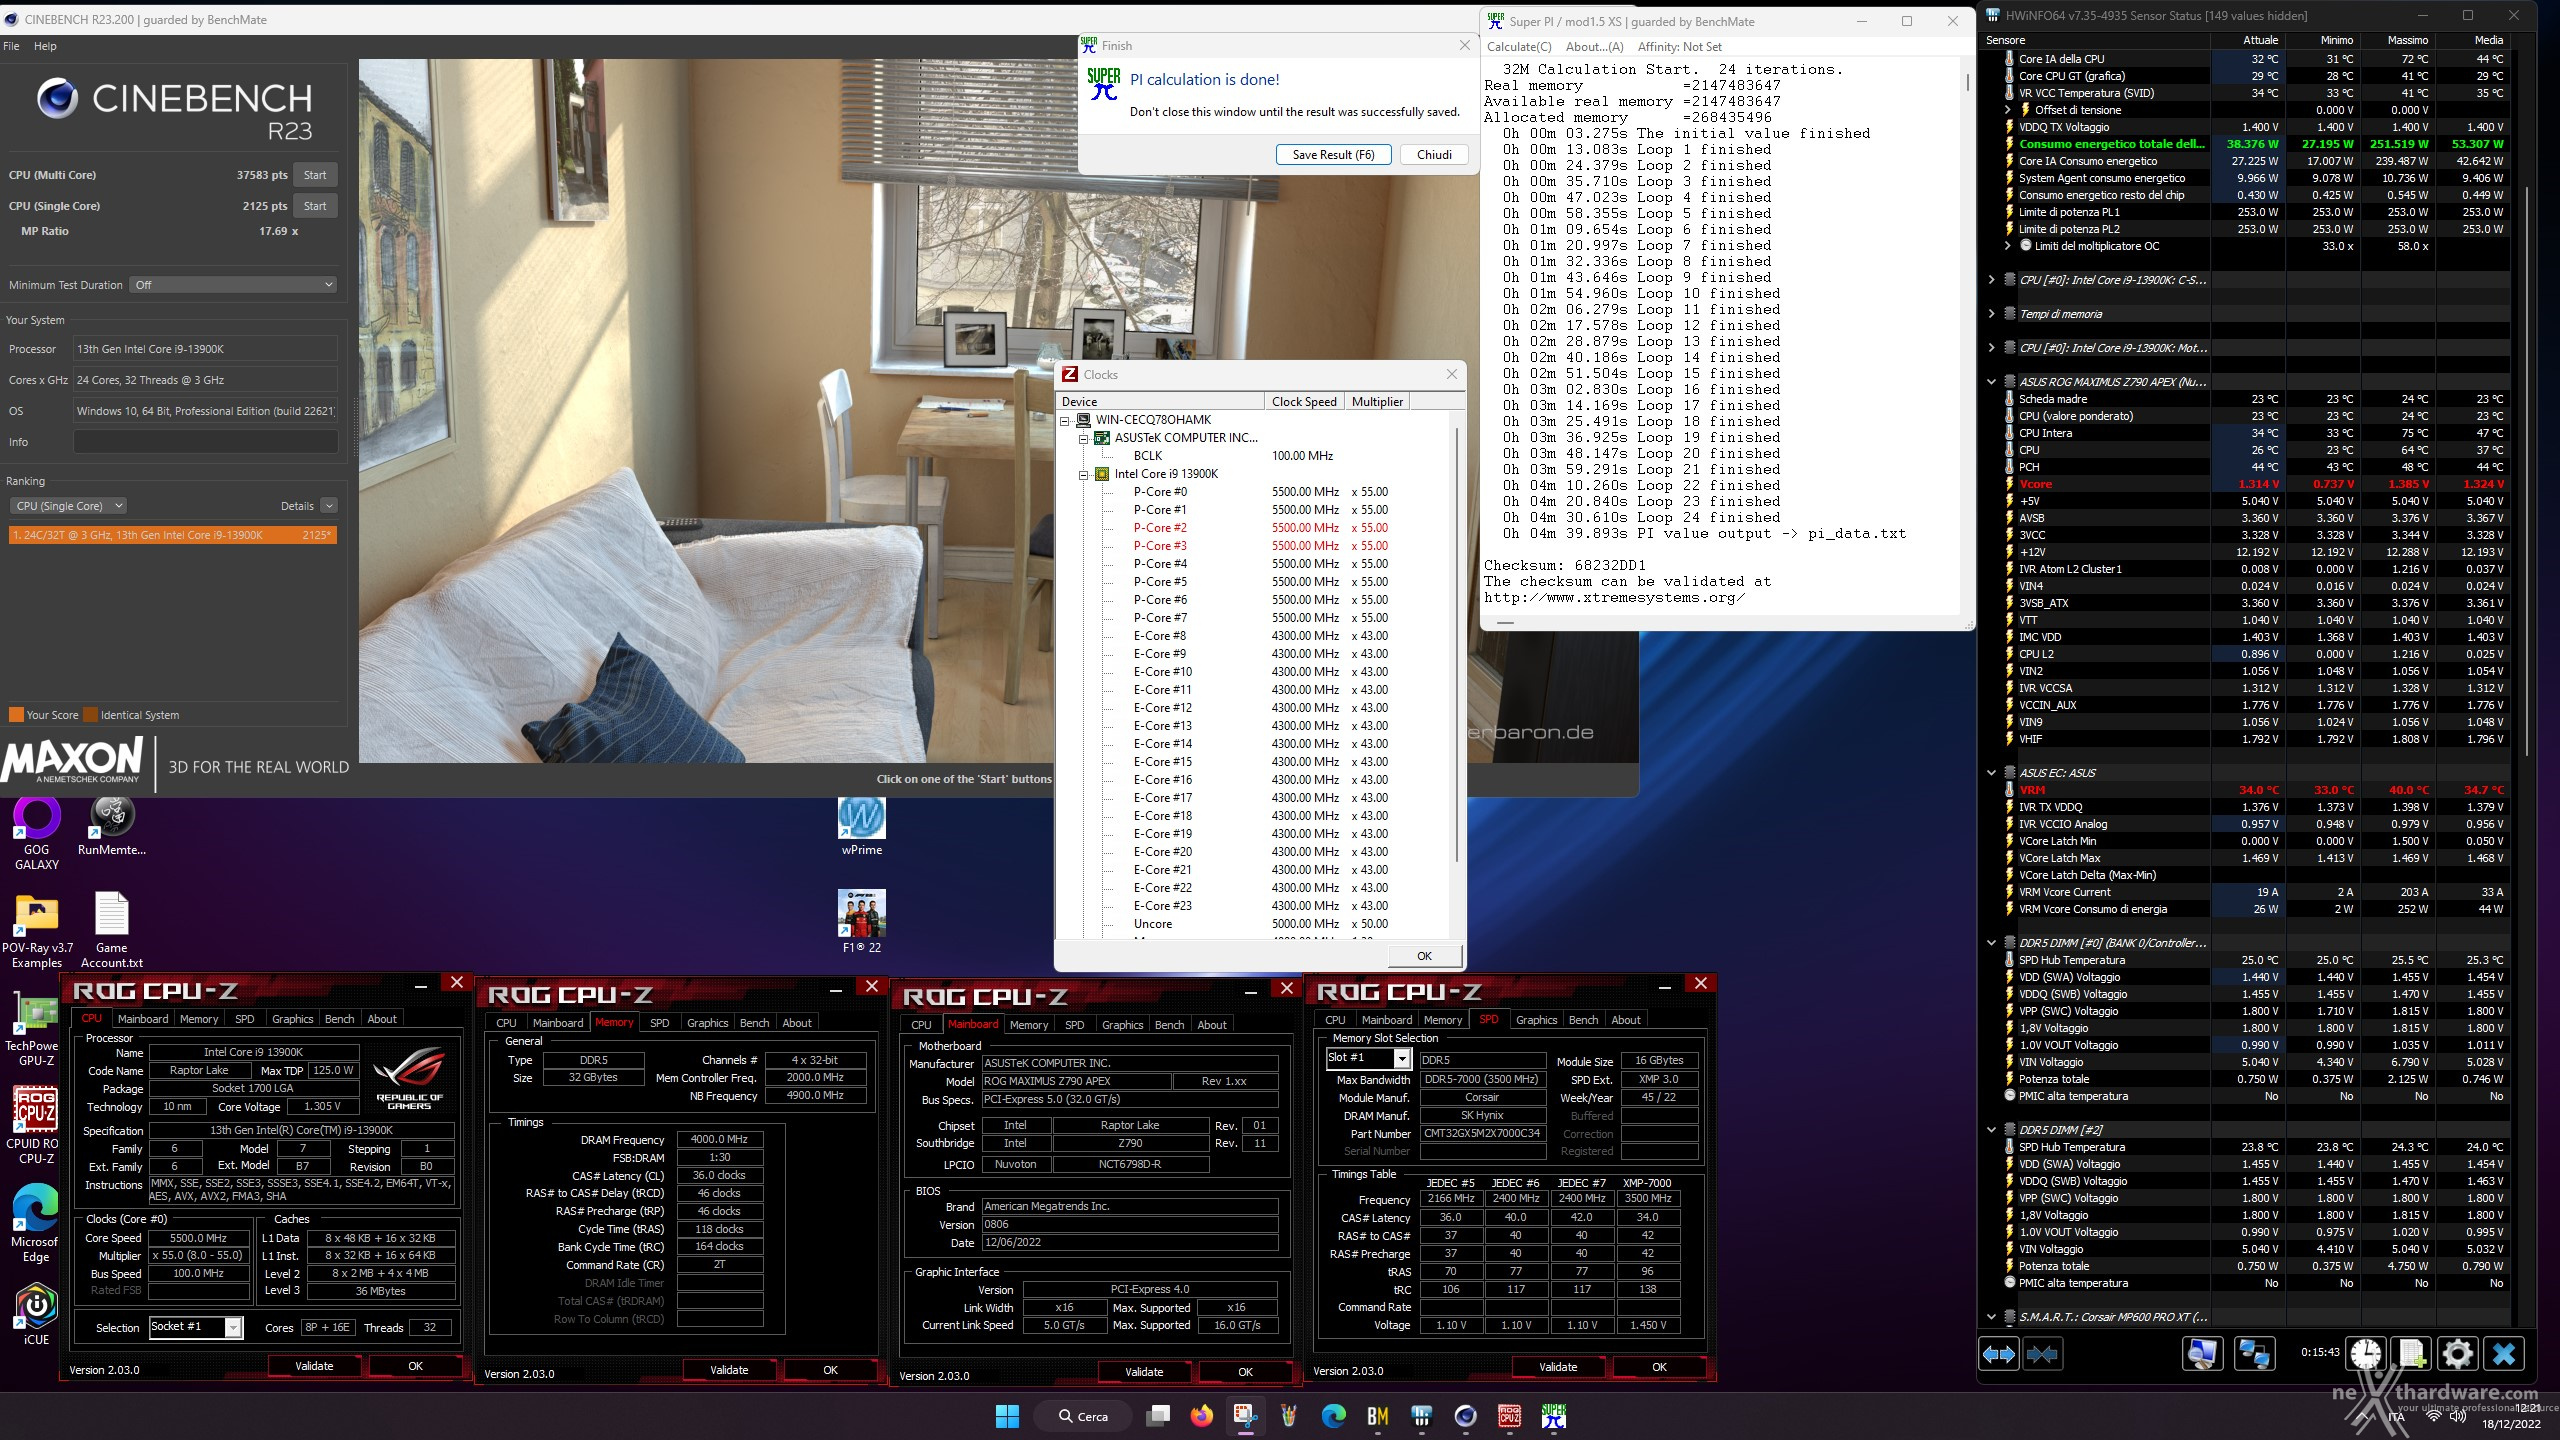Collapse ASUSTeK COMPUTER INC tree node

1083,438
